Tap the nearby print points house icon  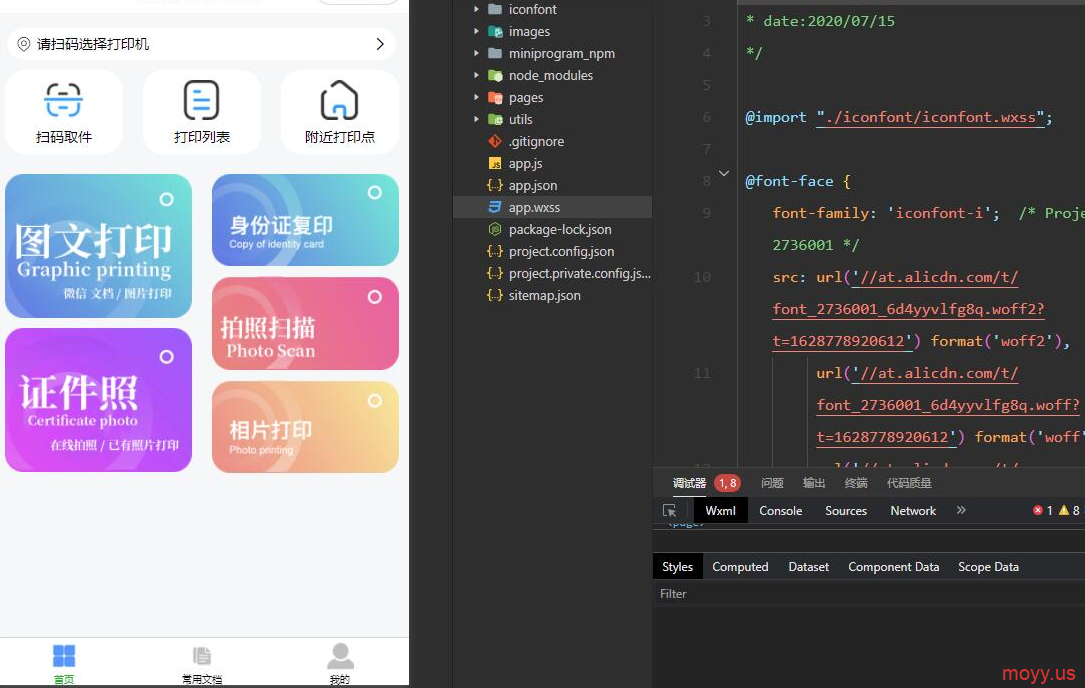click(x=339, y=101)
